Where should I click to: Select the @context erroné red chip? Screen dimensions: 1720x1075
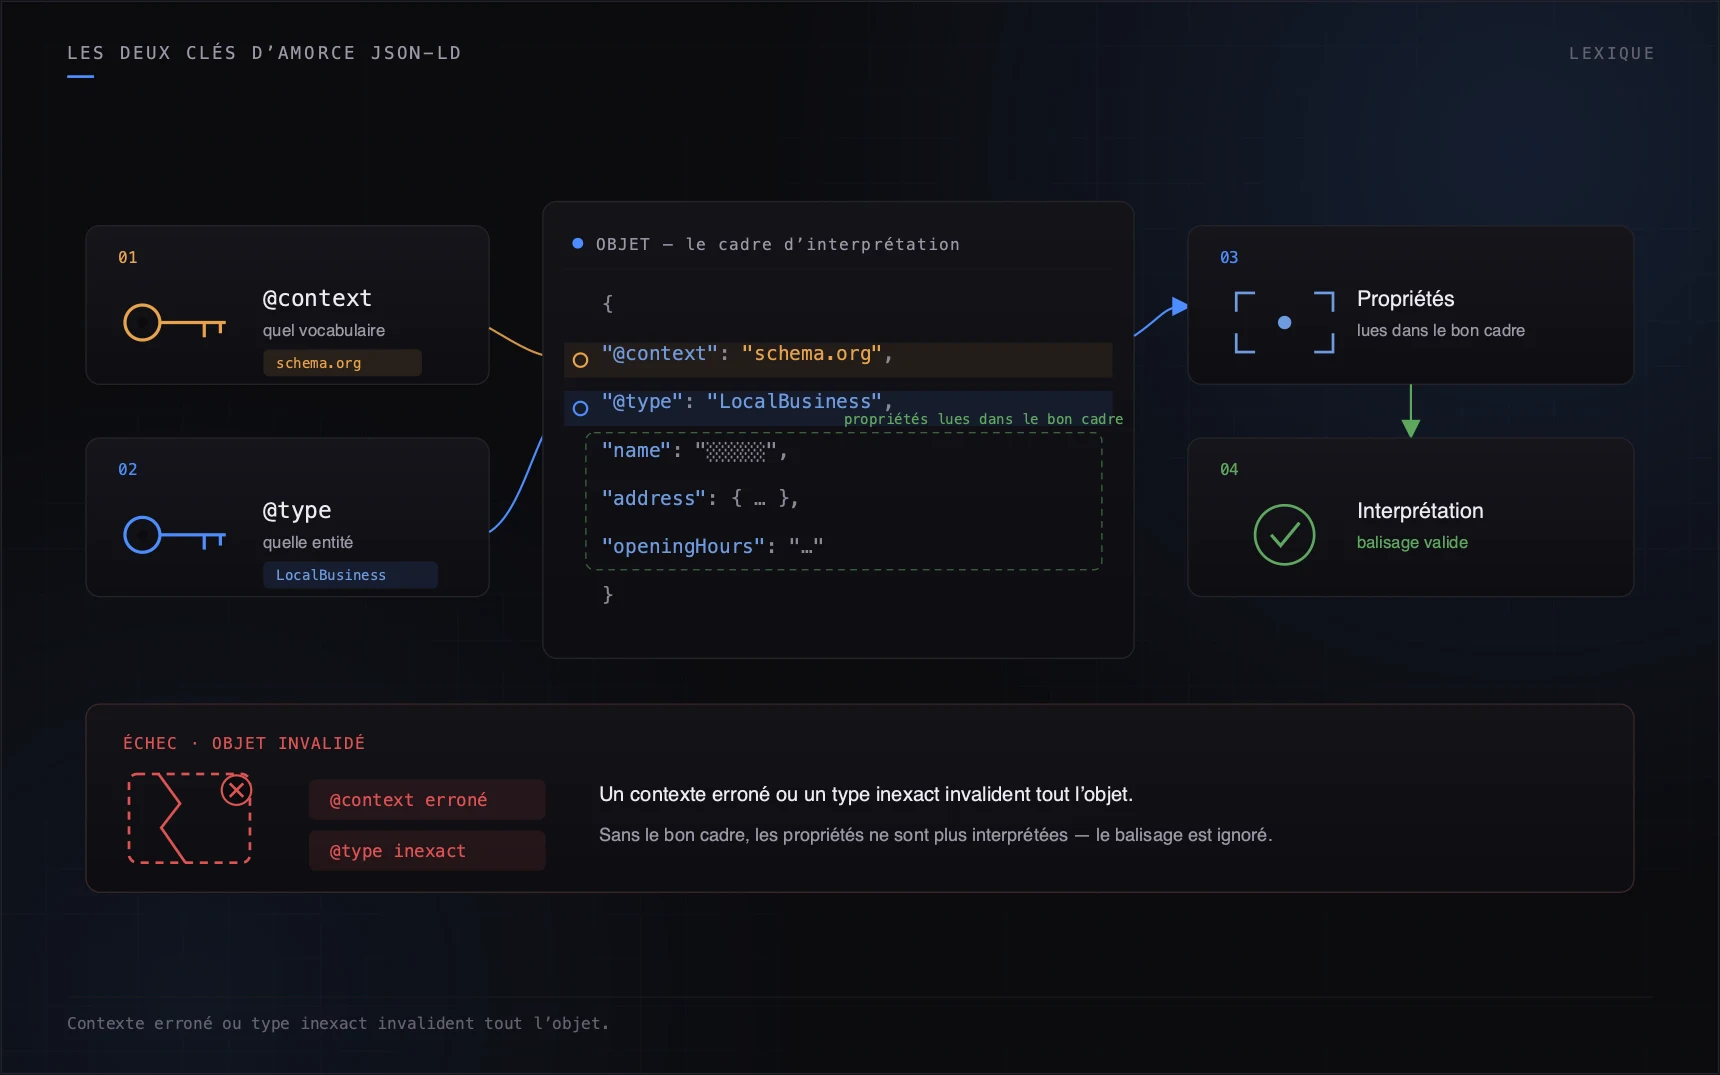pyautogui.click(x=427, y=799)
